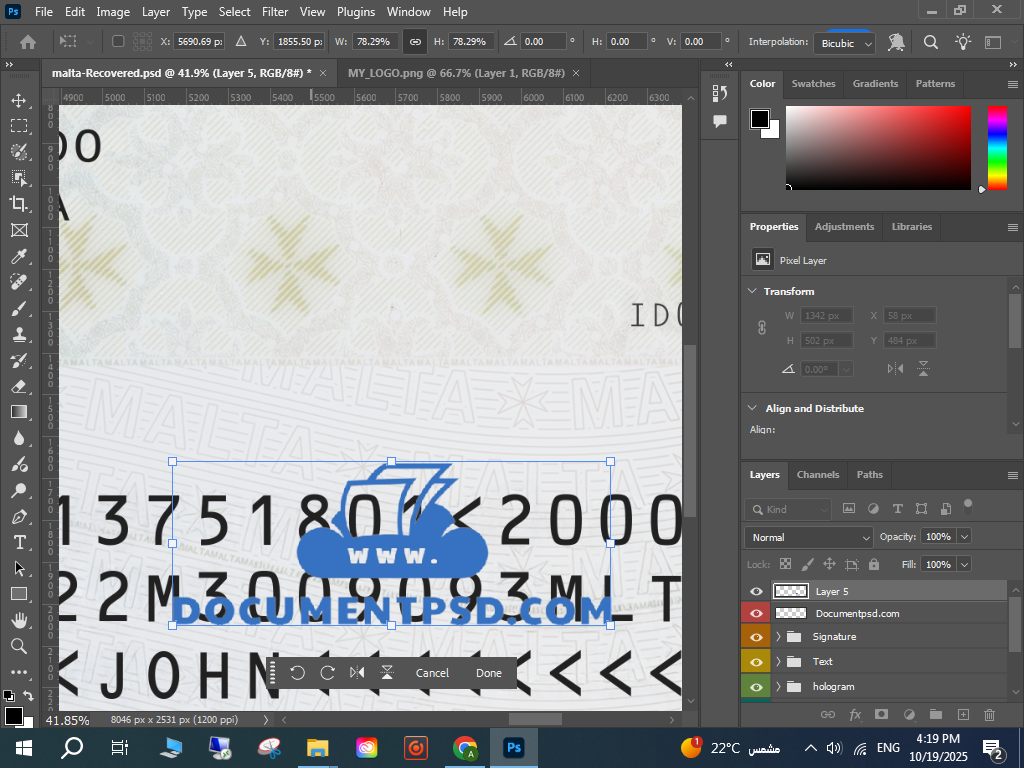The height and width of the screenshot is (768, 1024).
Task: Toggle the maintain aspect ratio link
Action: point(414,42)
